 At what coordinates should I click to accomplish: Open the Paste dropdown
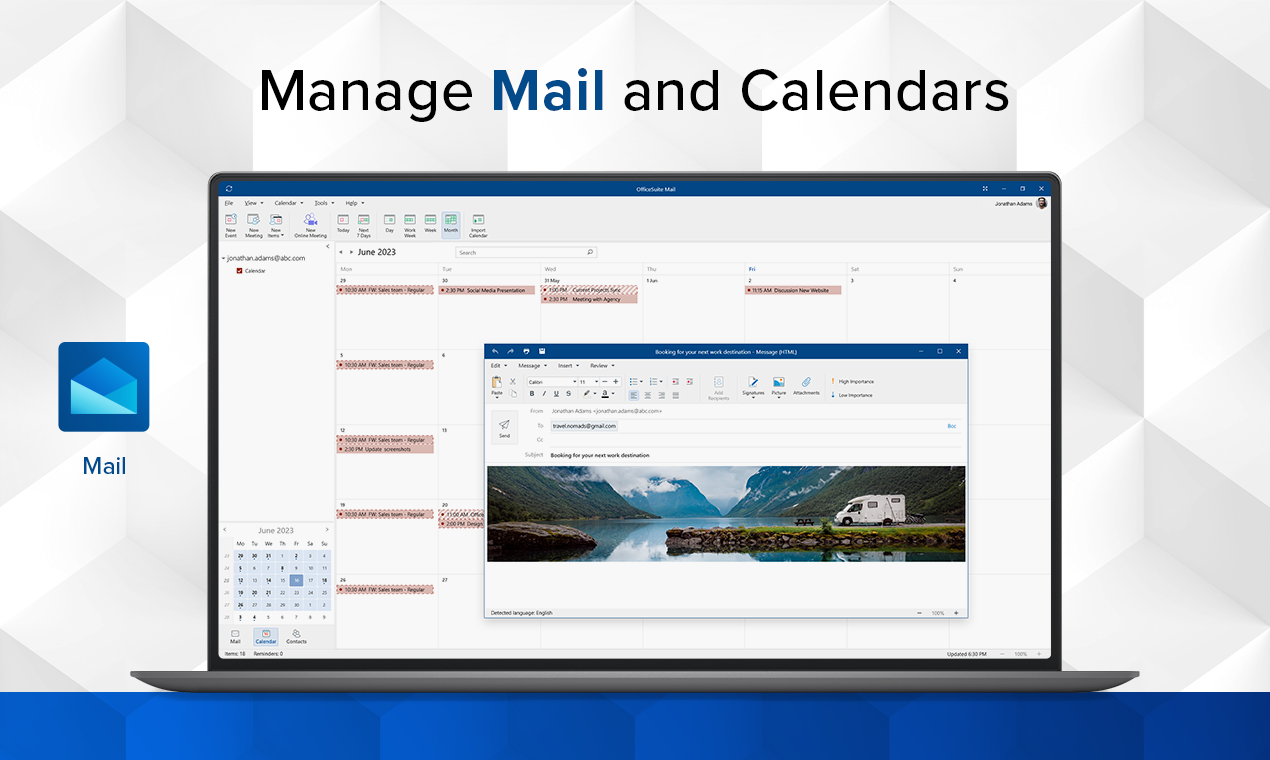pyautogui.click(x=497, y=396)
